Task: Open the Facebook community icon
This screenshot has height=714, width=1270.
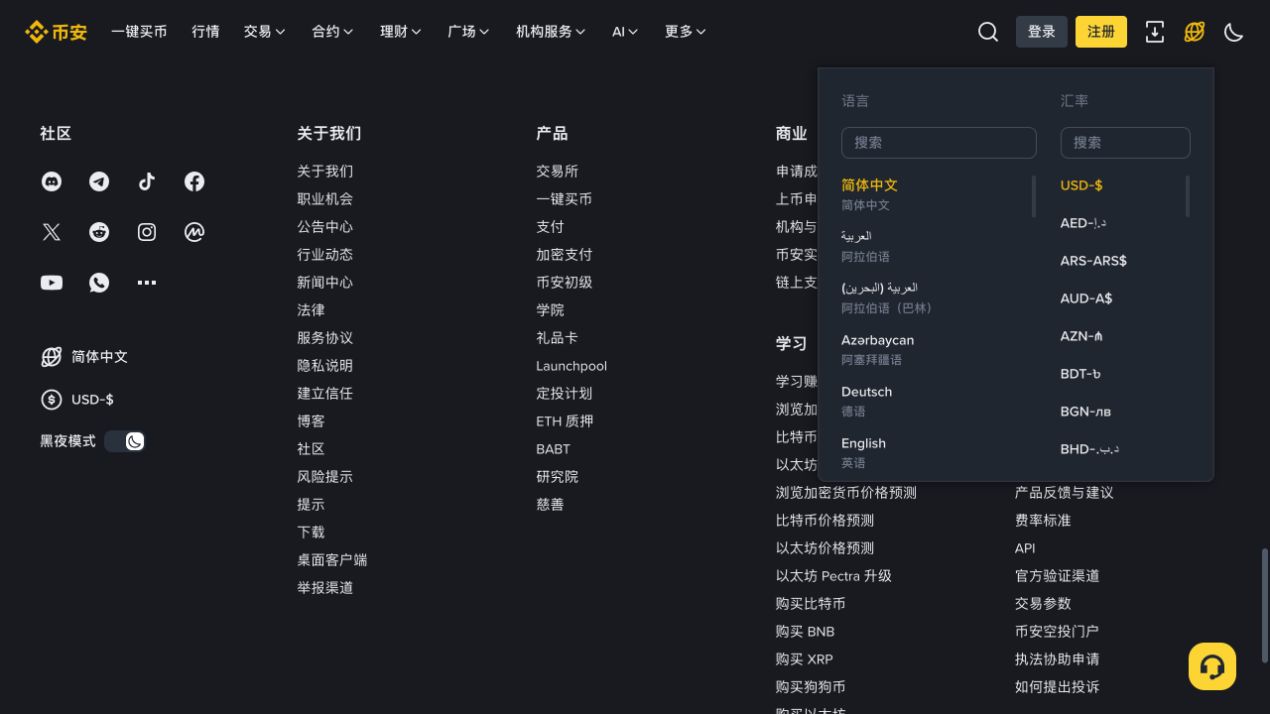Action: [x=194, y=181]
